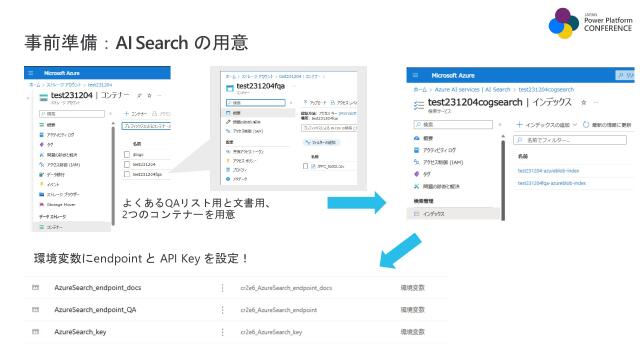The image size is (640, 360).
Task: Select インデックス in cogsearch sidebar
Action: pos(453,214)
